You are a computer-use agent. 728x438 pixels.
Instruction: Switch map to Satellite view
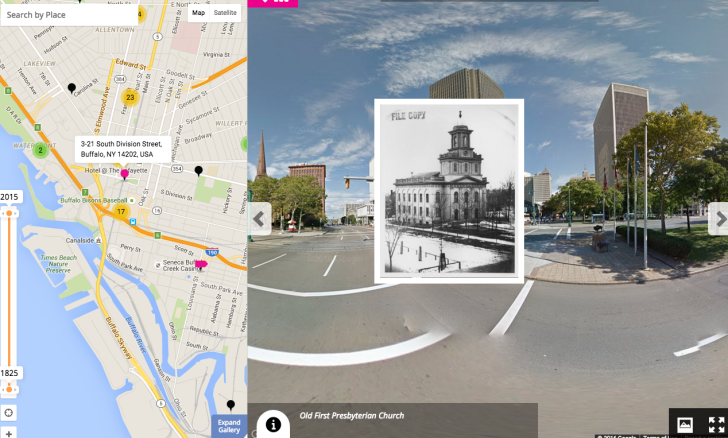click(x=226, y=13)
